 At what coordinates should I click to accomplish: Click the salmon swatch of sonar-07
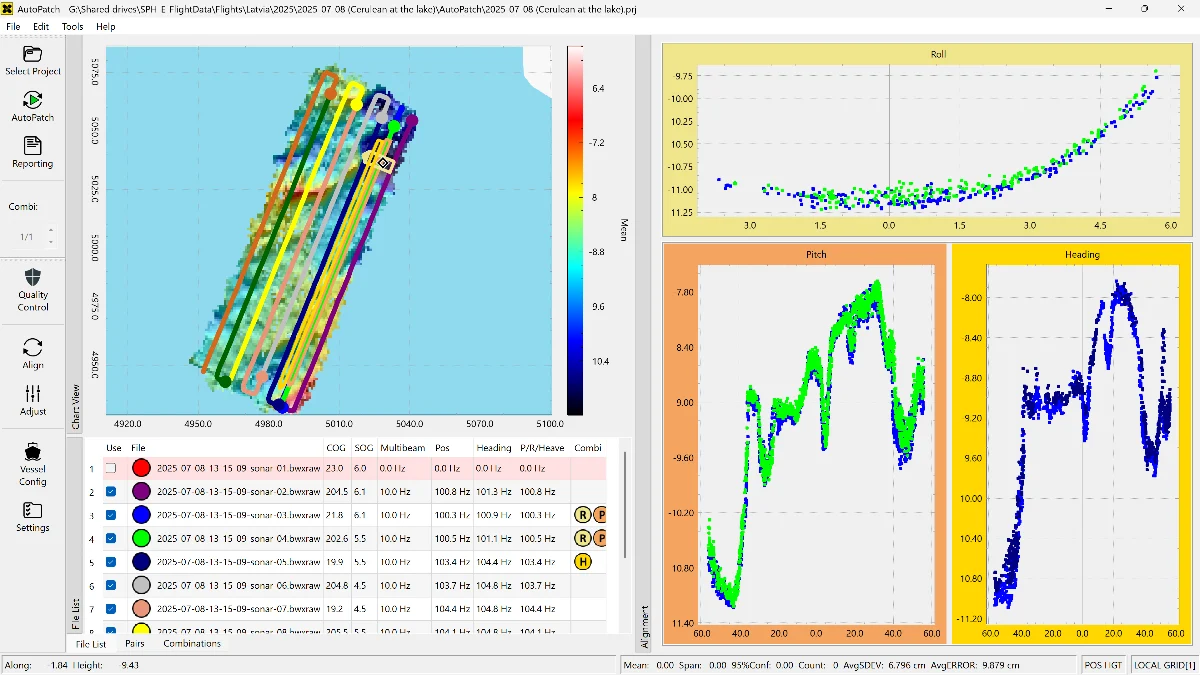click(141, 609)
